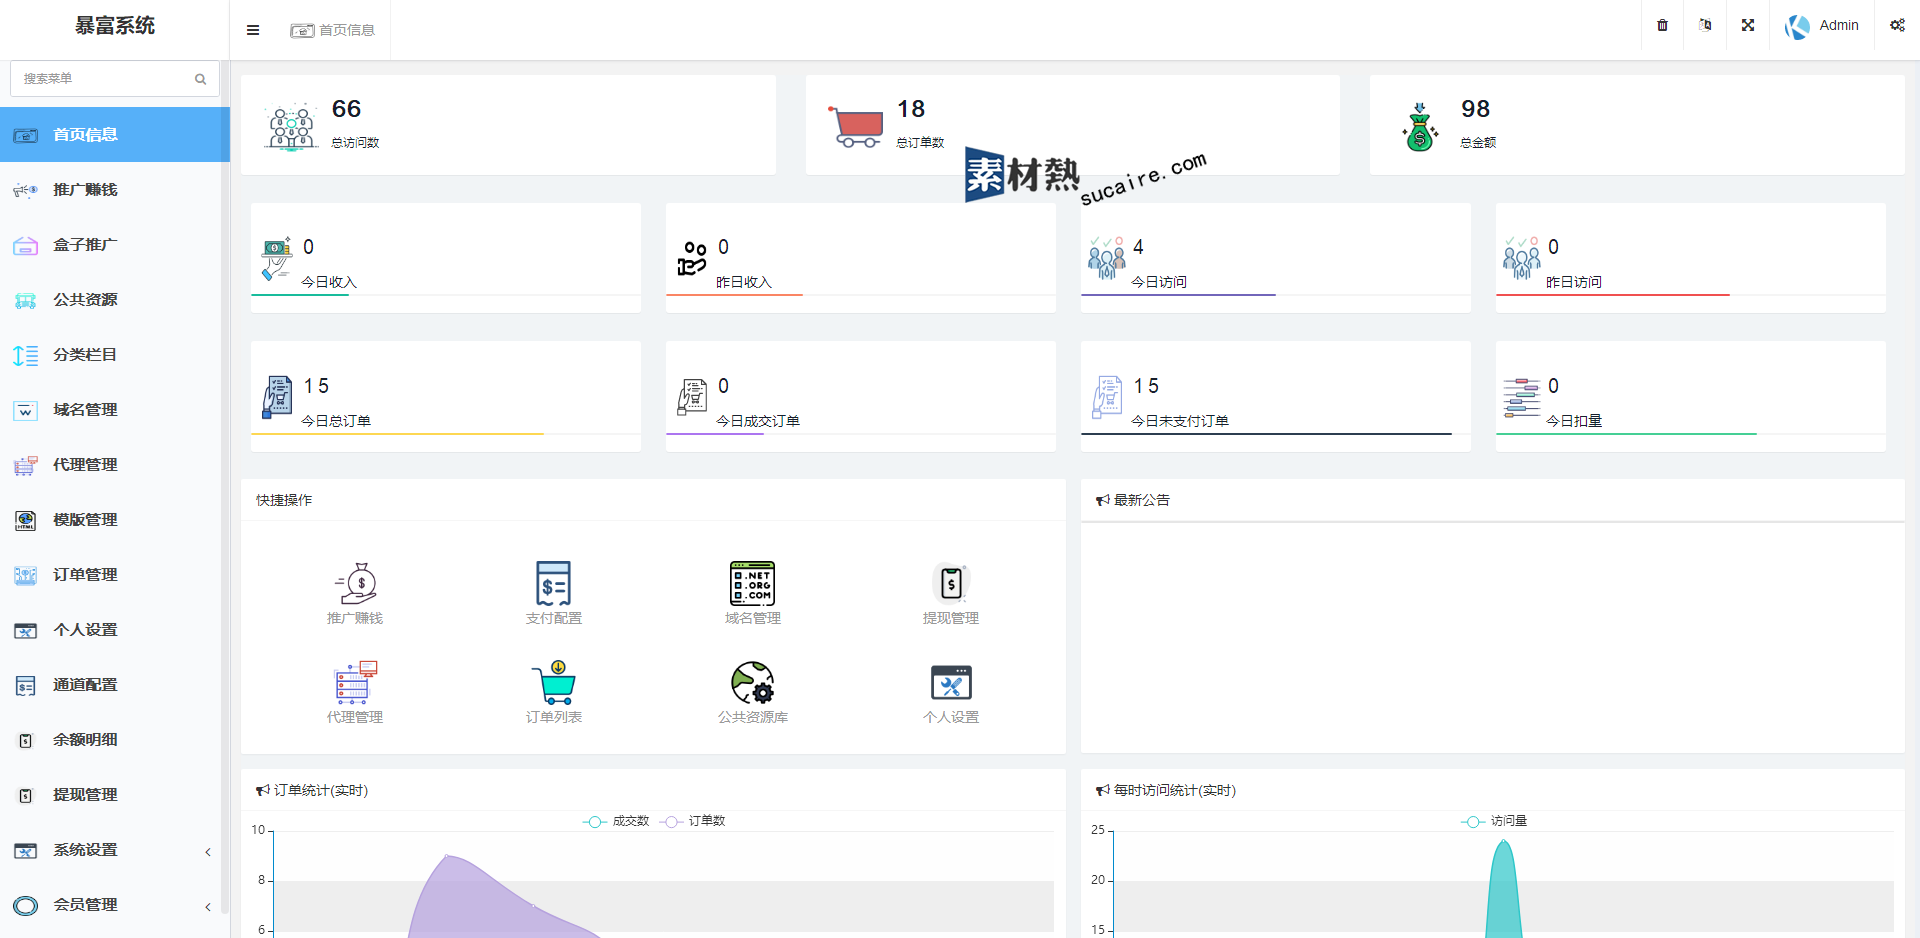1920x938 pixels.
Task: Click the 今日未支付订单 document icon
Action: click(1107, 397)
